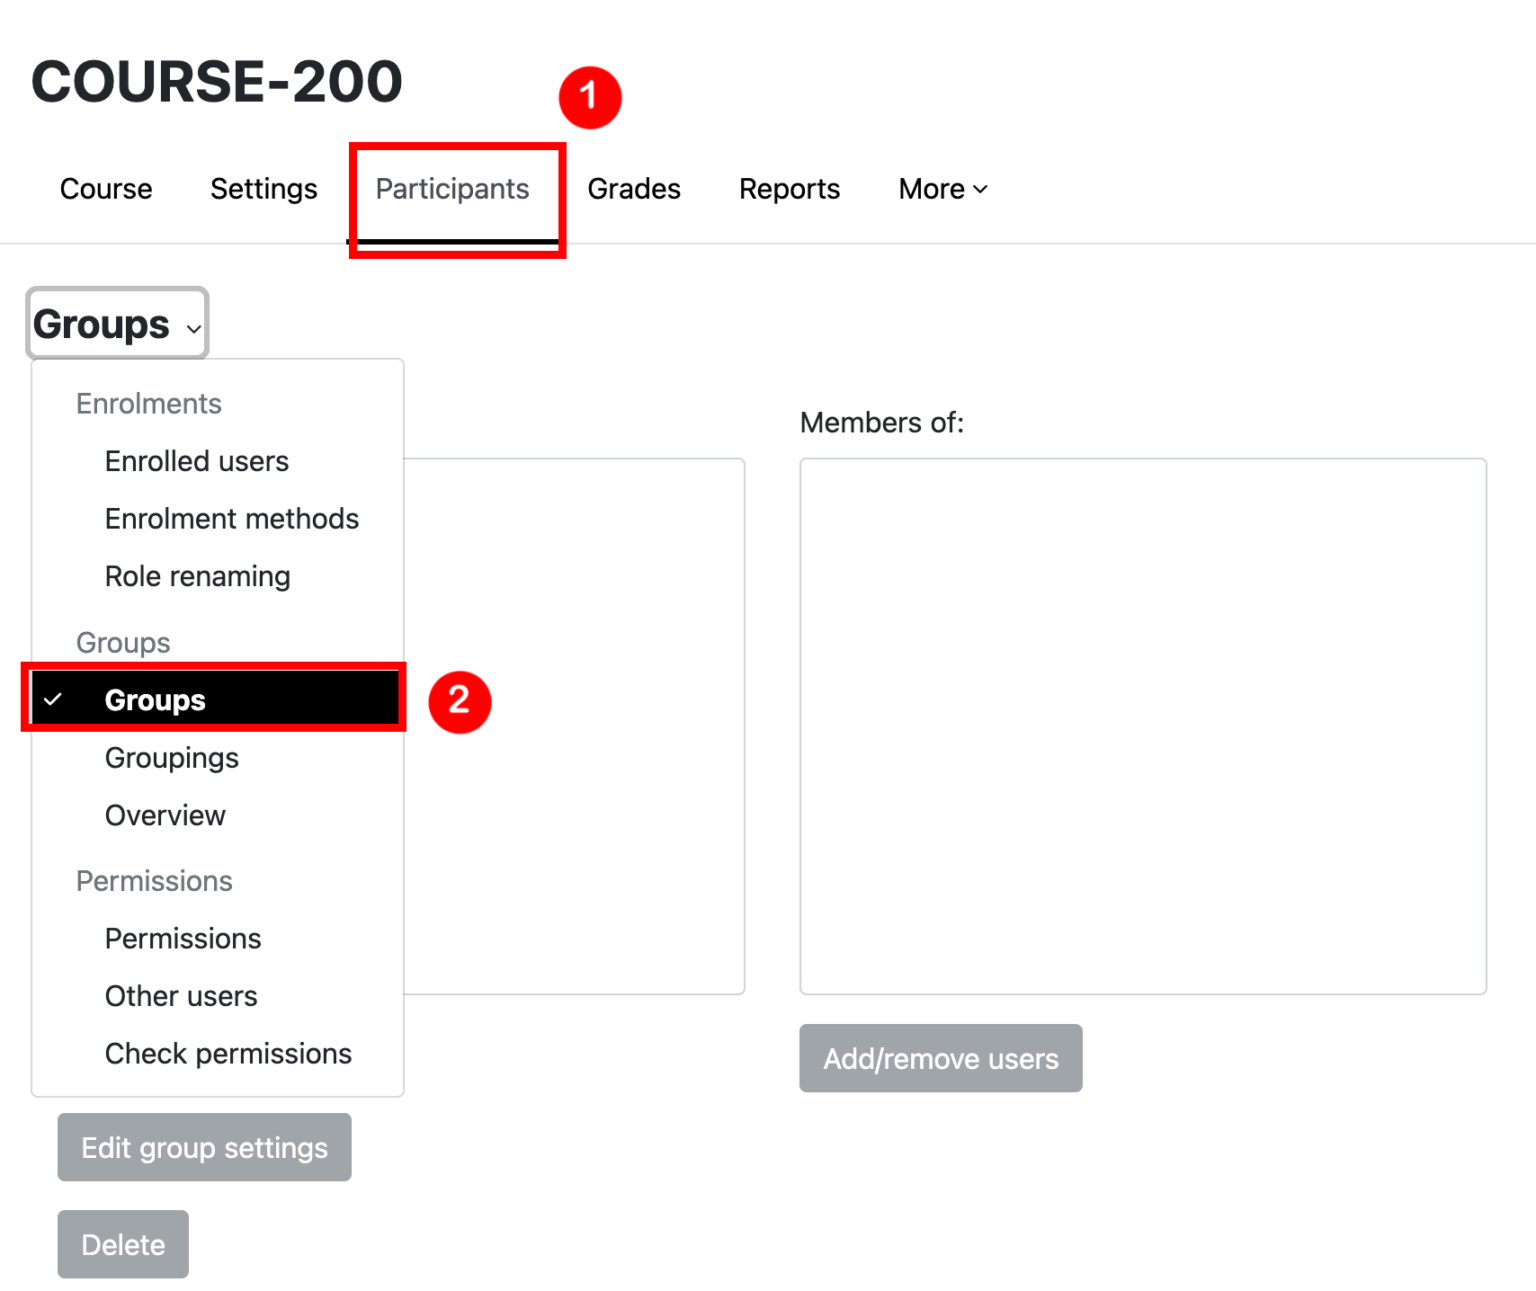Collapse the Groups dropdown selector

(x=117, y=324)
